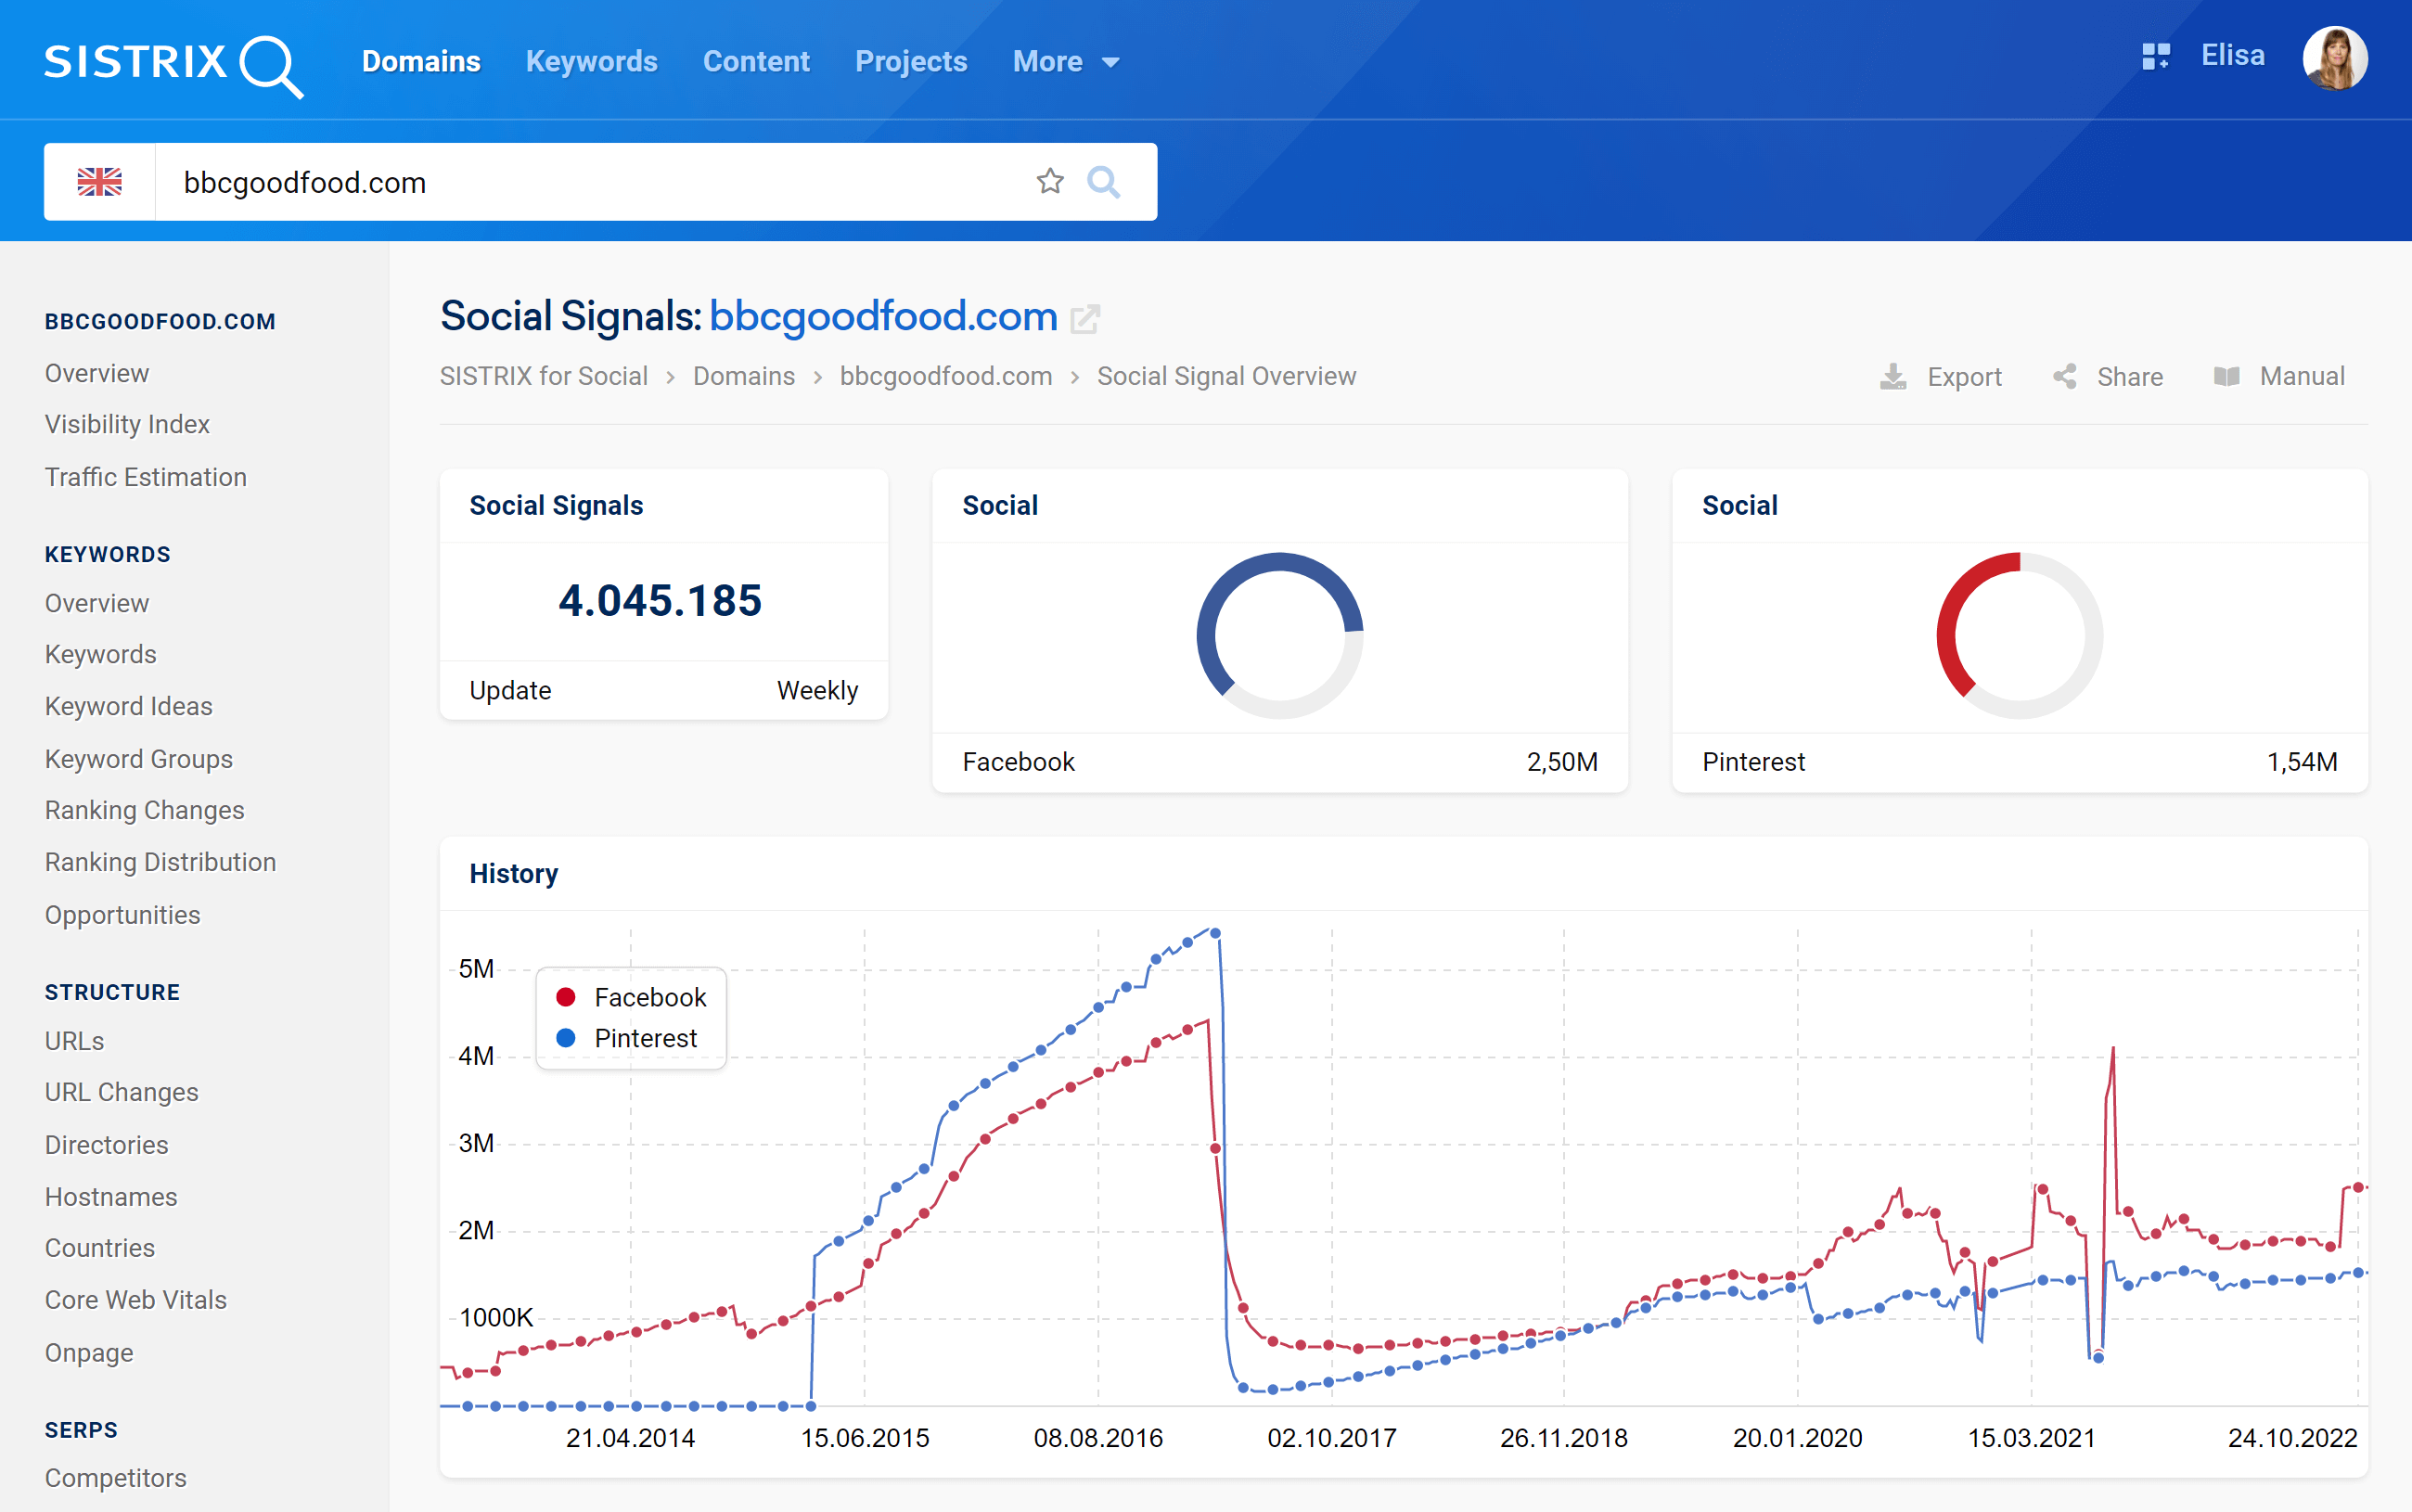Click the star/bookmark icon in search bar
The image size is (2412, 1512).
click(1048, 179)
